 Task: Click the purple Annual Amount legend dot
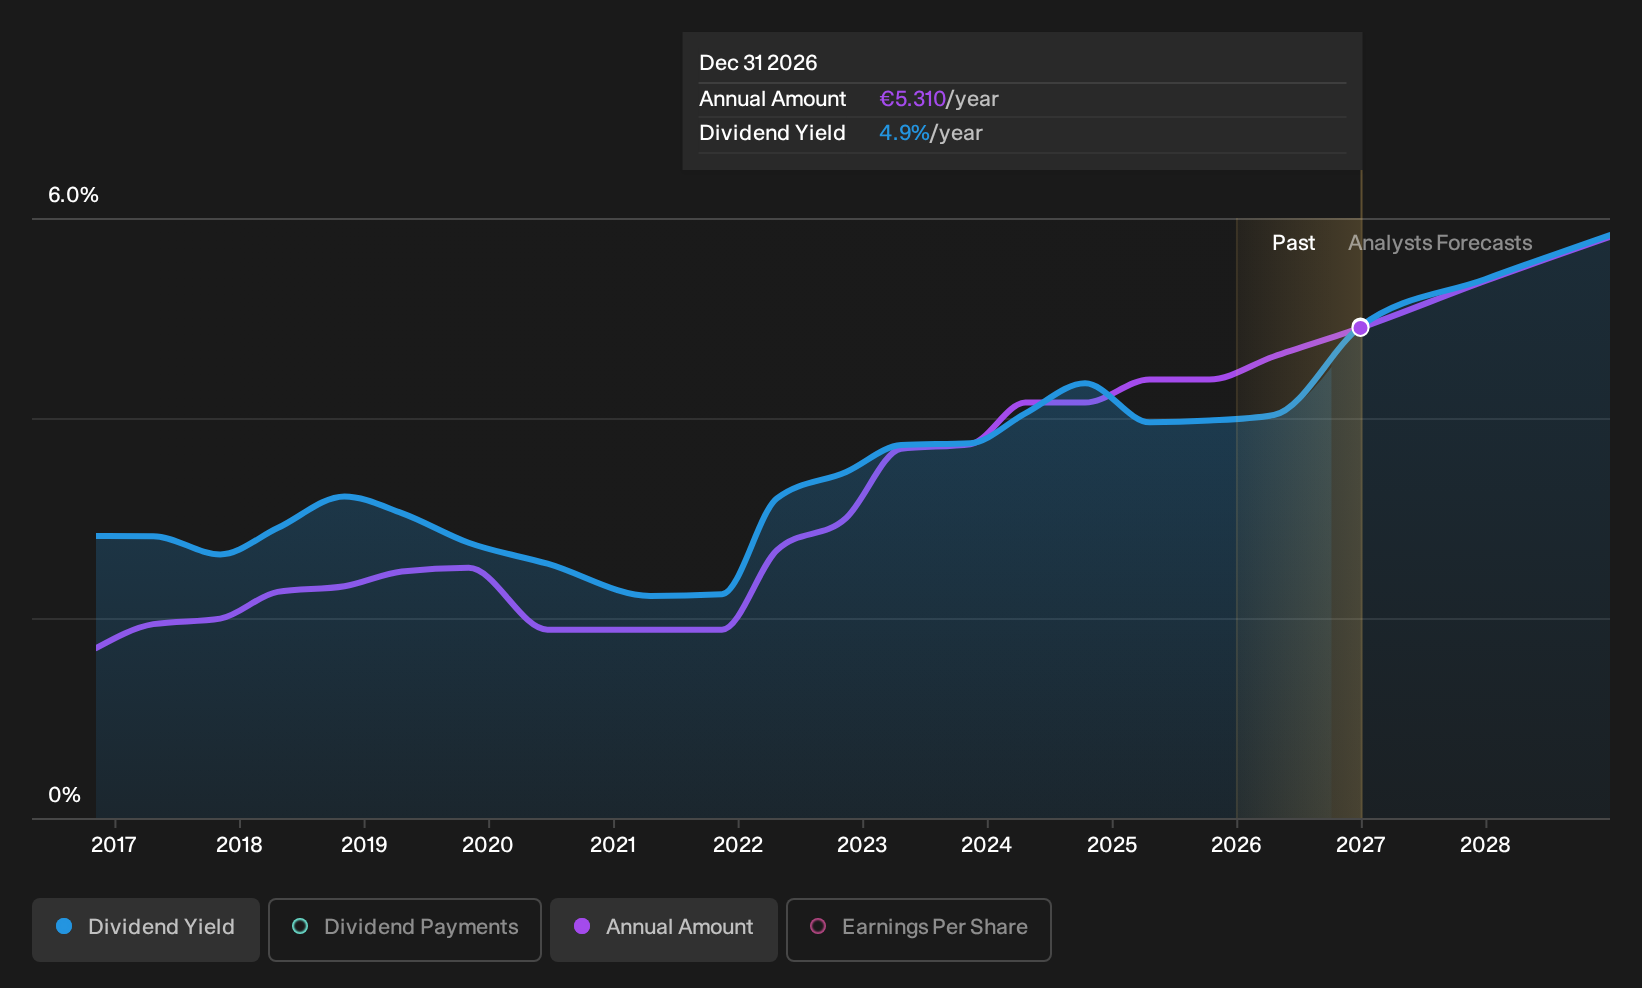(582, 927)
